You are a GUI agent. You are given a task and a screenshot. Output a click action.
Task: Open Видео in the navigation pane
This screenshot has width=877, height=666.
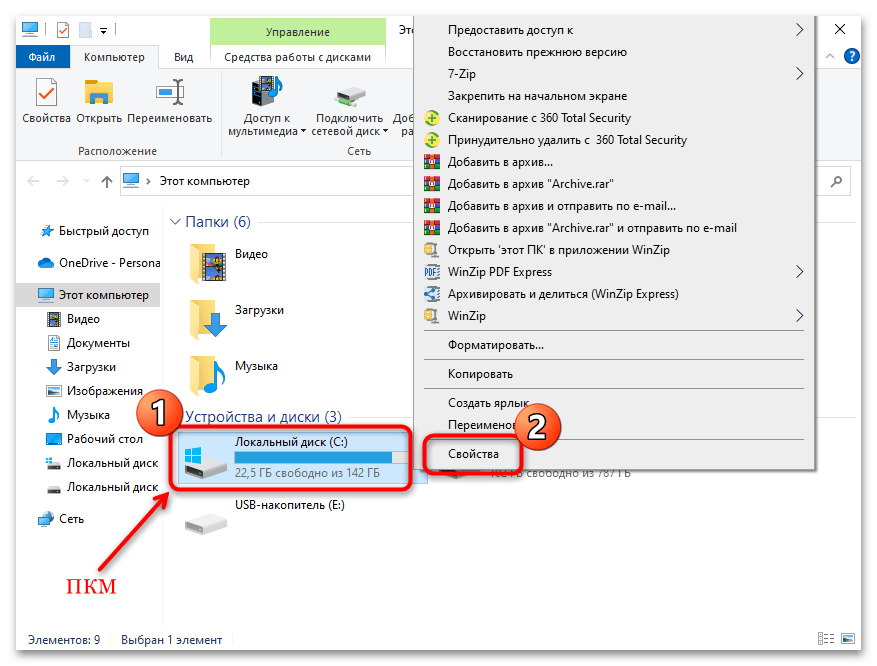73,319
